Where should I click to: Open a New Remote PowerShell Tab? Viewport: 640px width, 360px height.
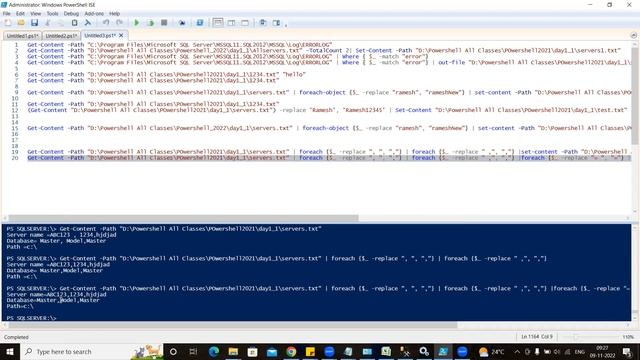point(182,23)
